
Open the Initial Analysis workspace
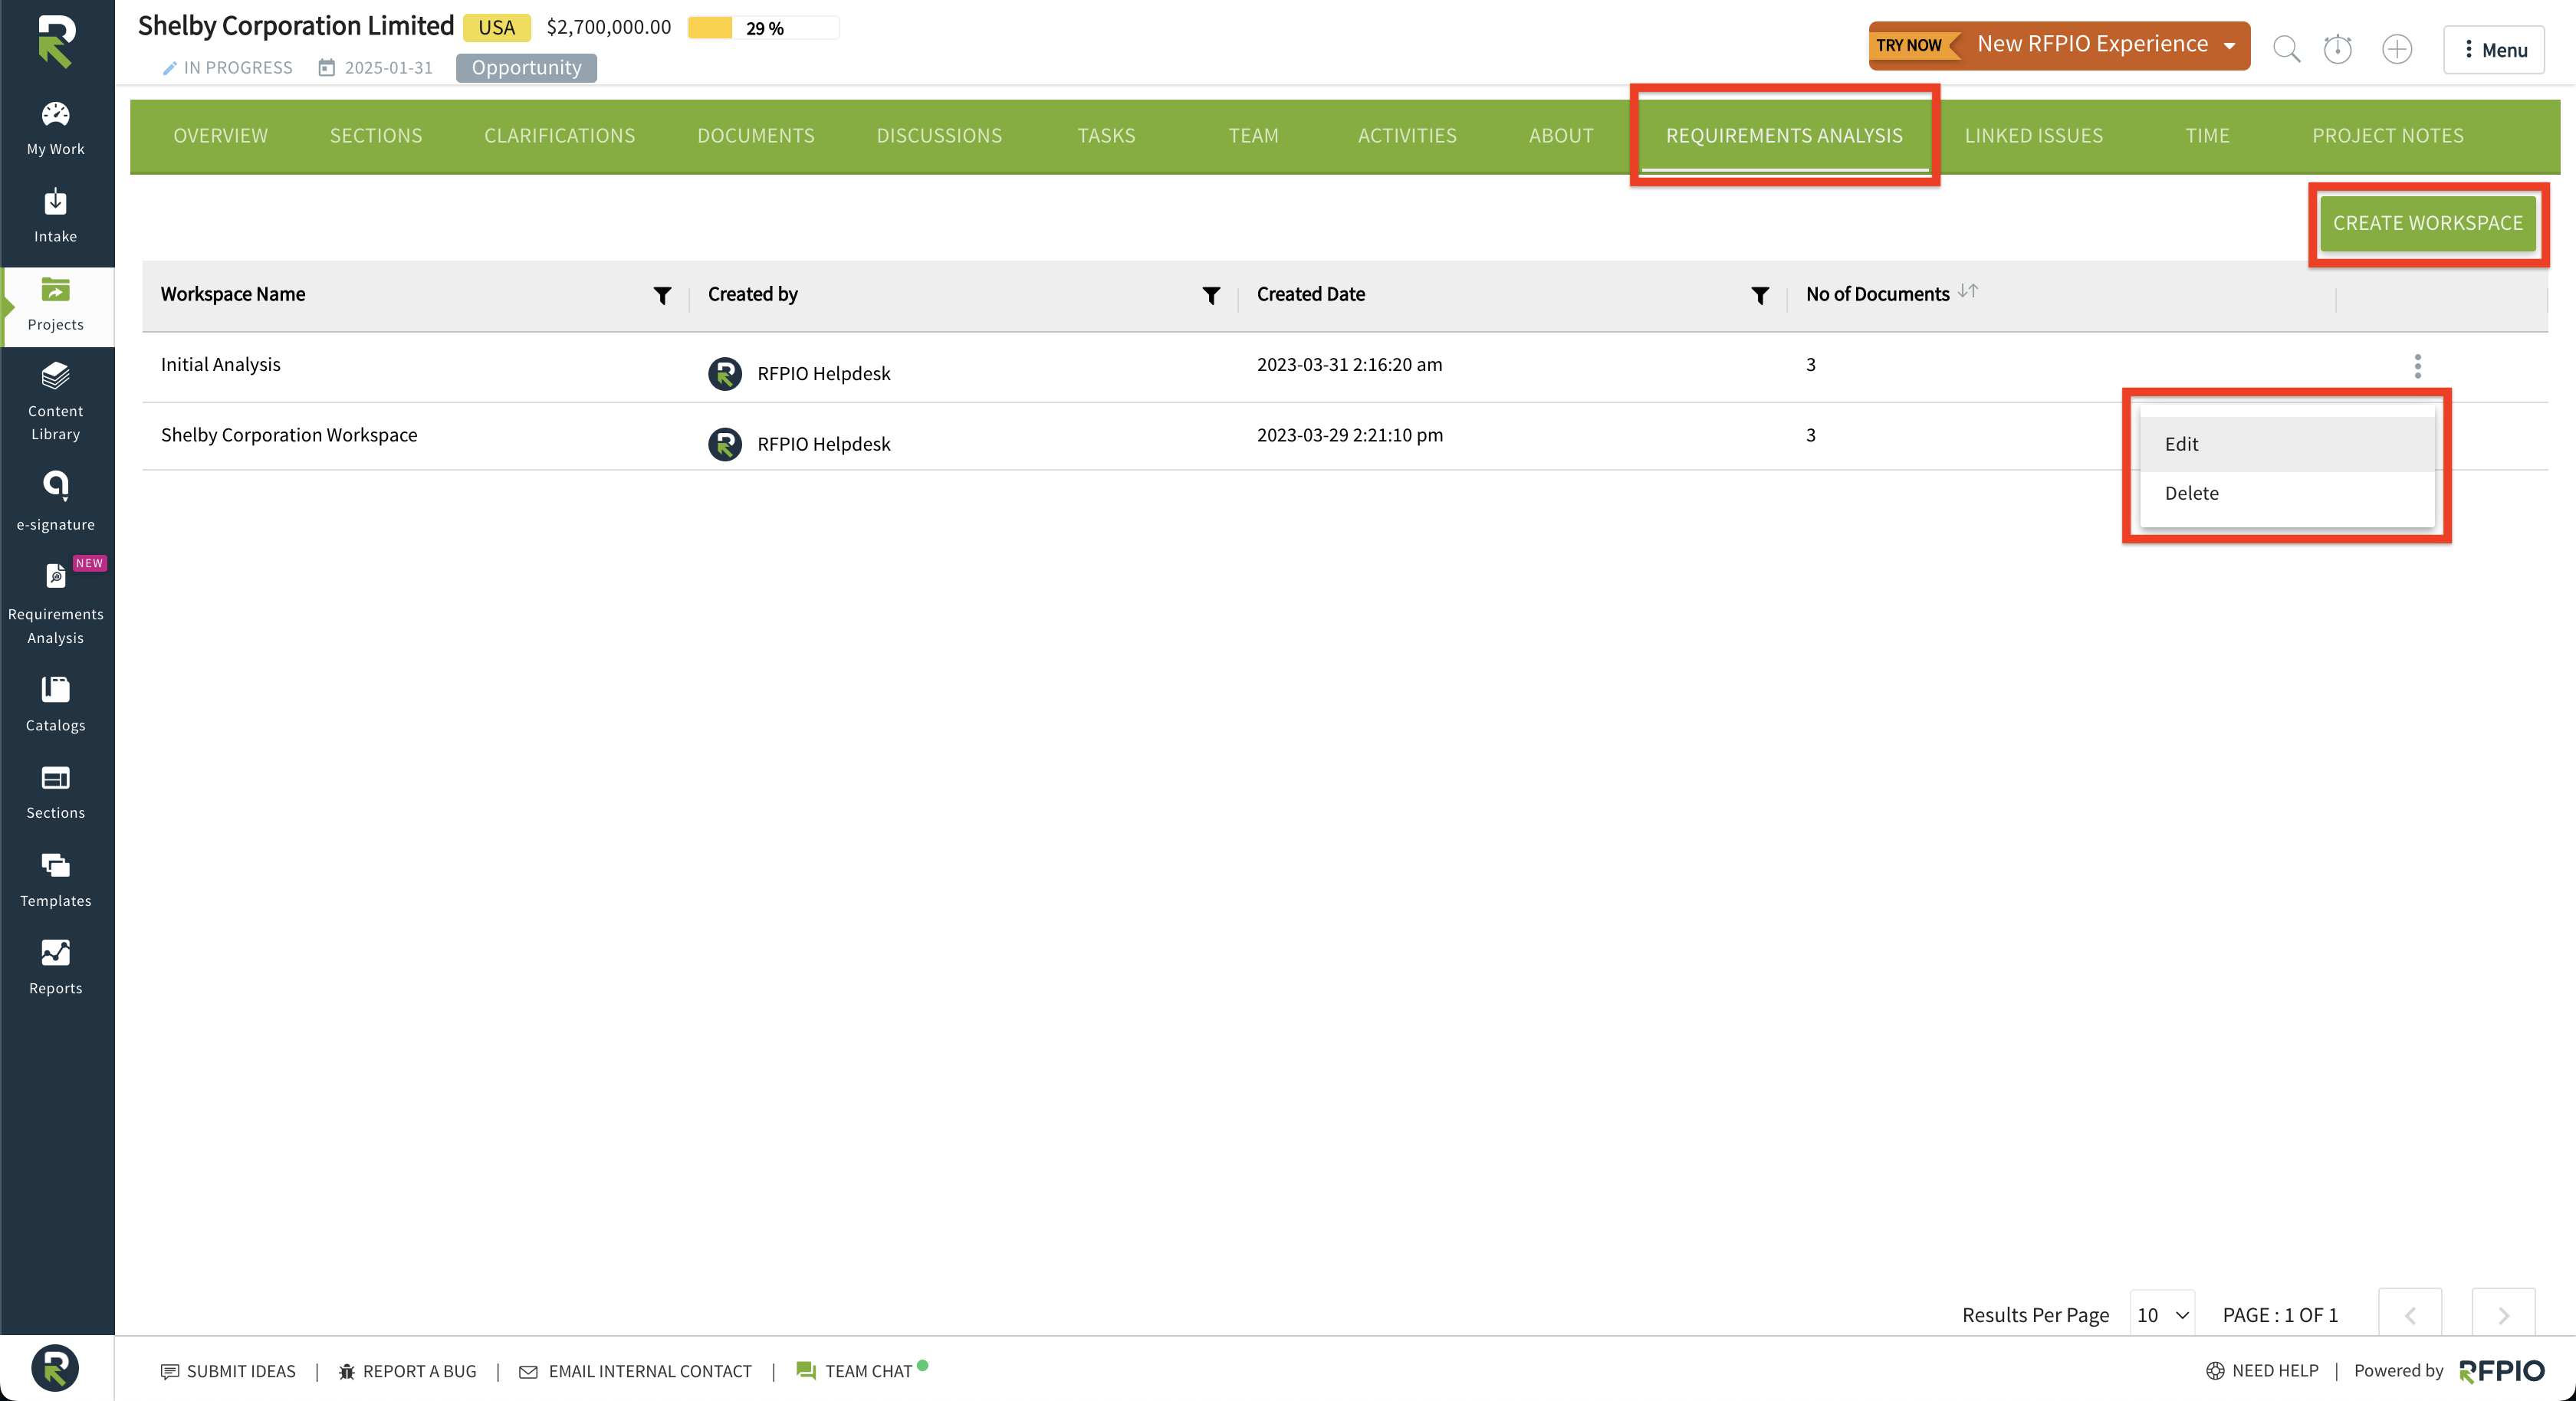tap(220, 365)
